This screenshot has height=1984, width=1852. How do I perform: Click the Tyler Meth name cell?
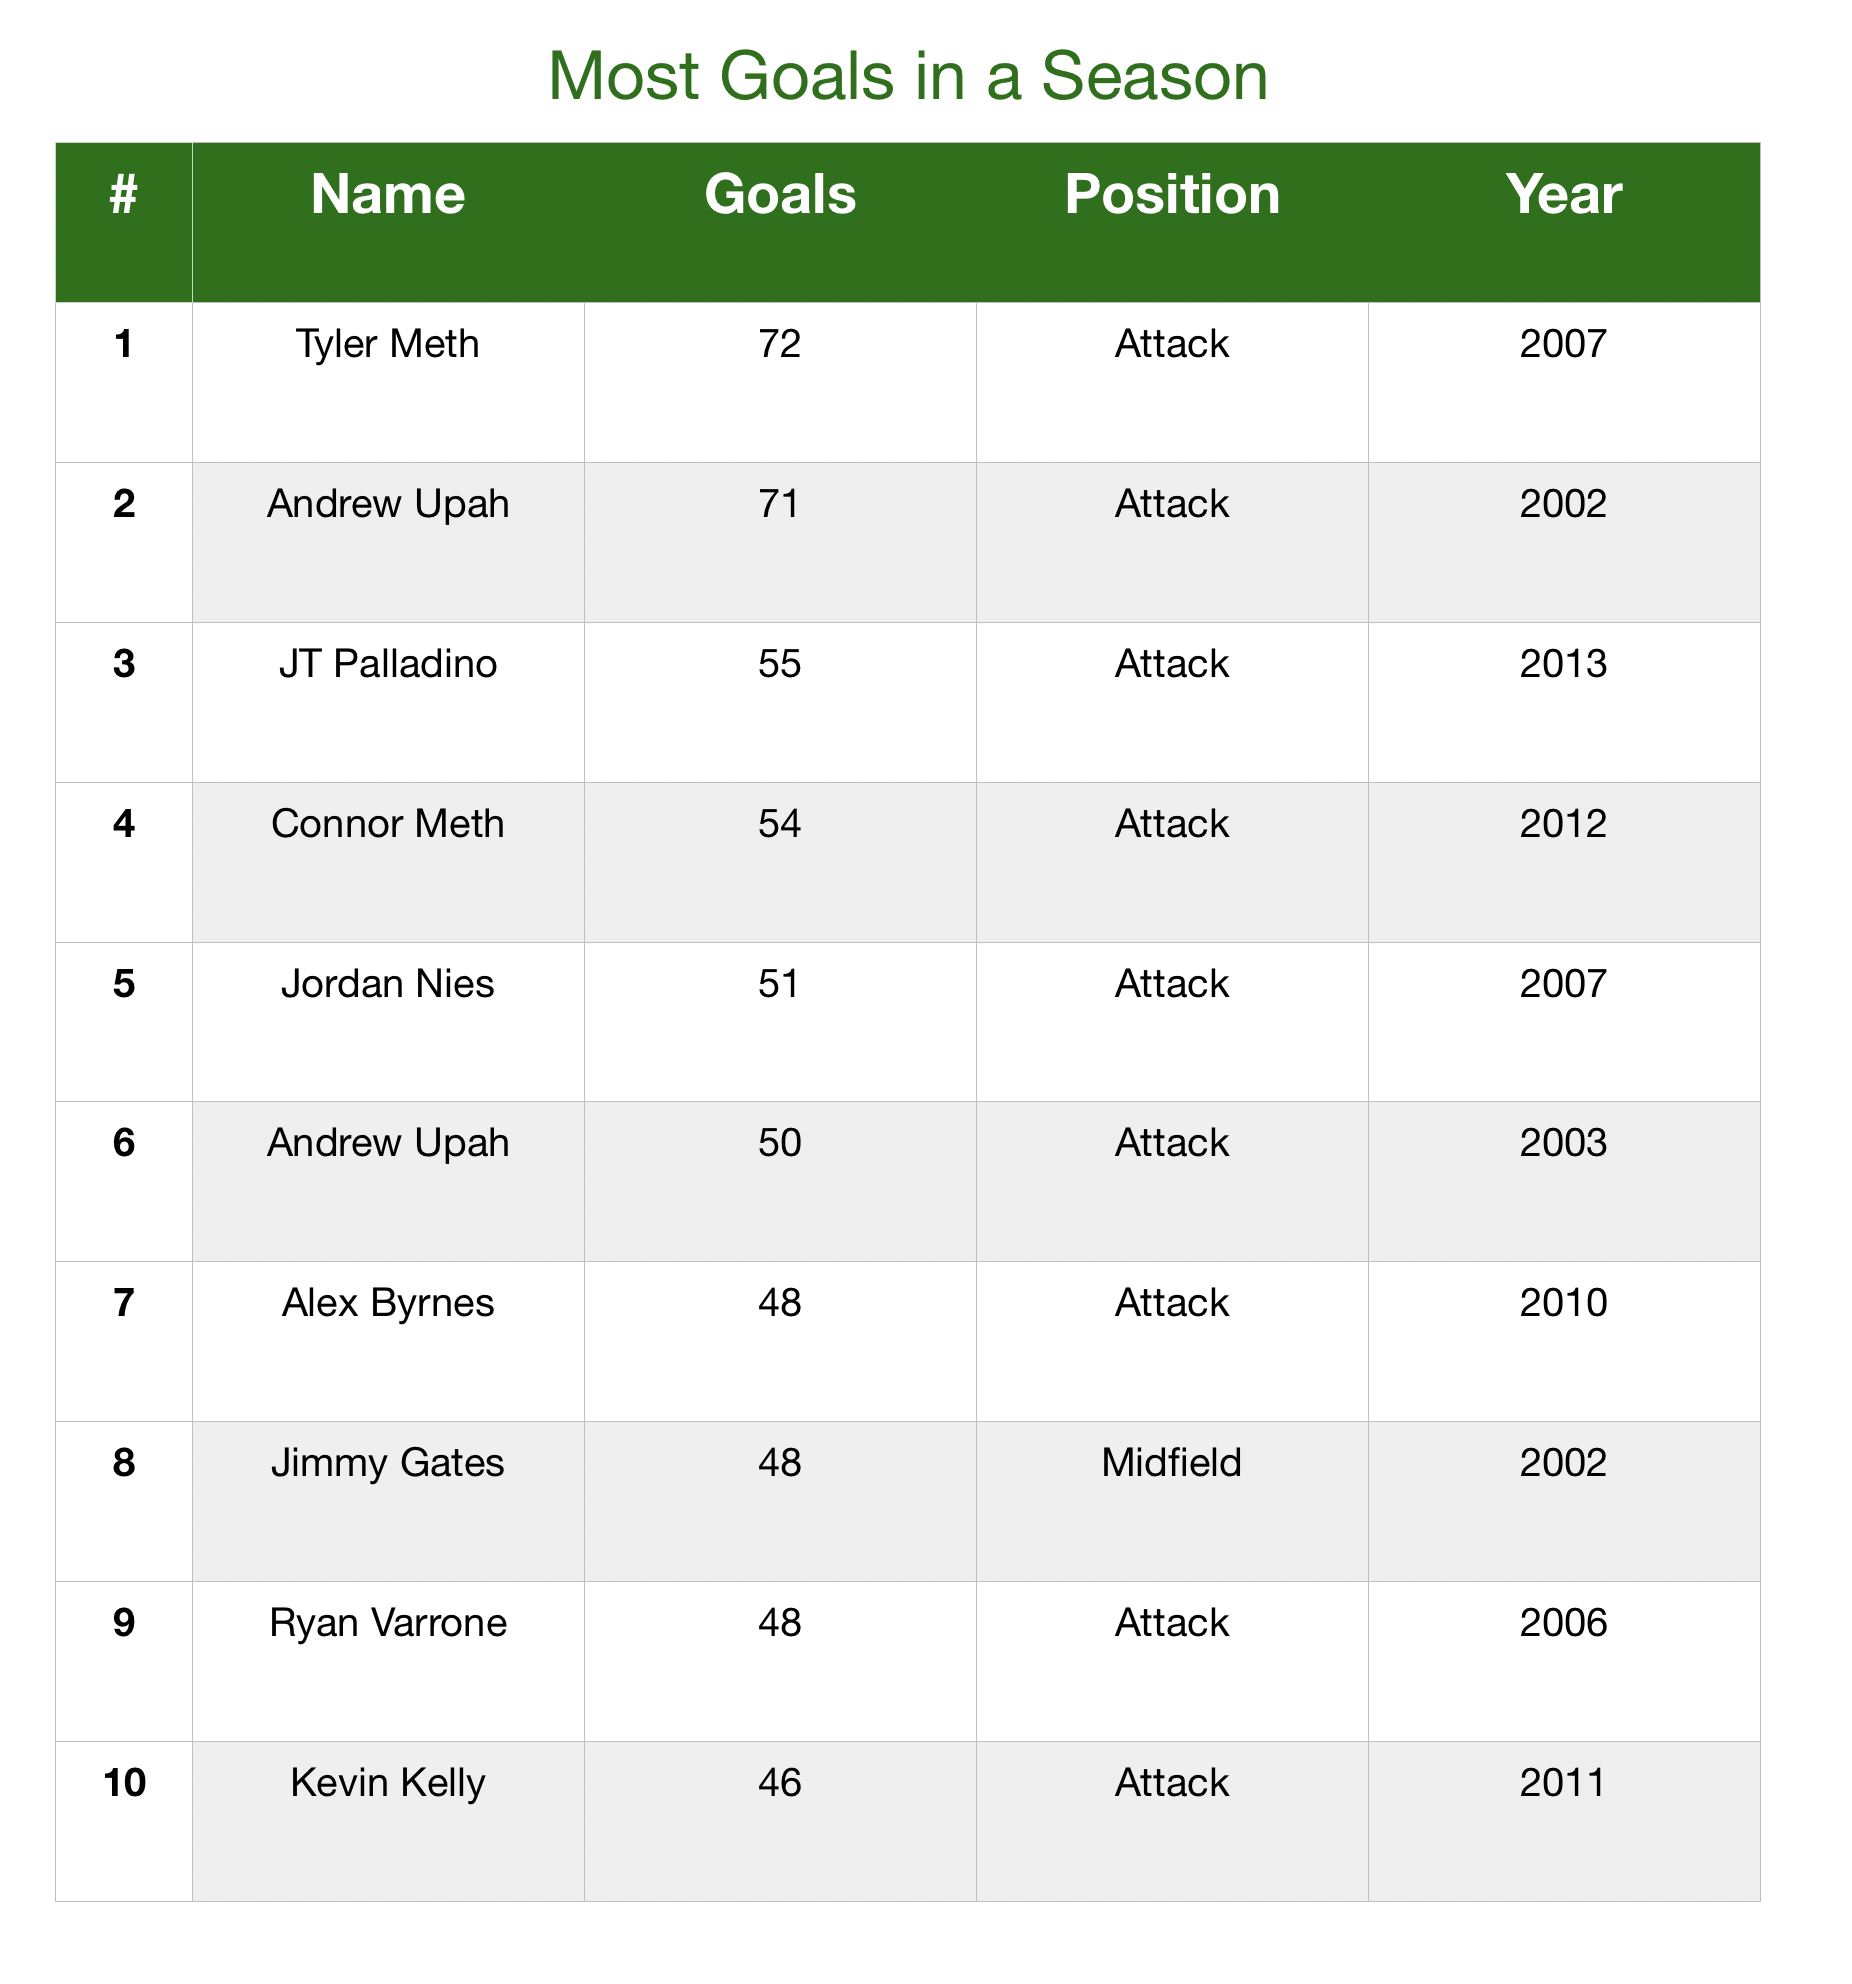tap(388, 382)
